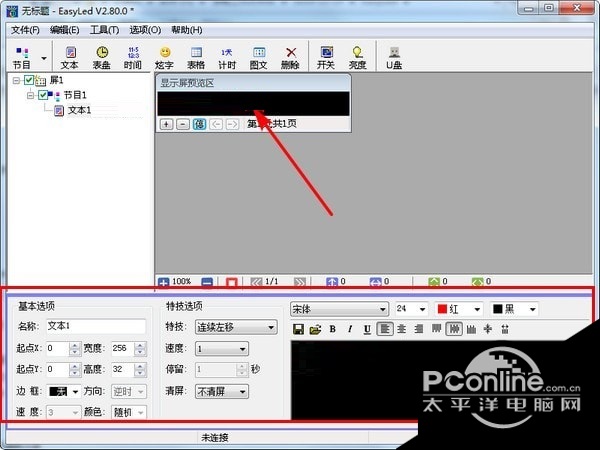Insert a 表盘 clock dial

point(102,58)
